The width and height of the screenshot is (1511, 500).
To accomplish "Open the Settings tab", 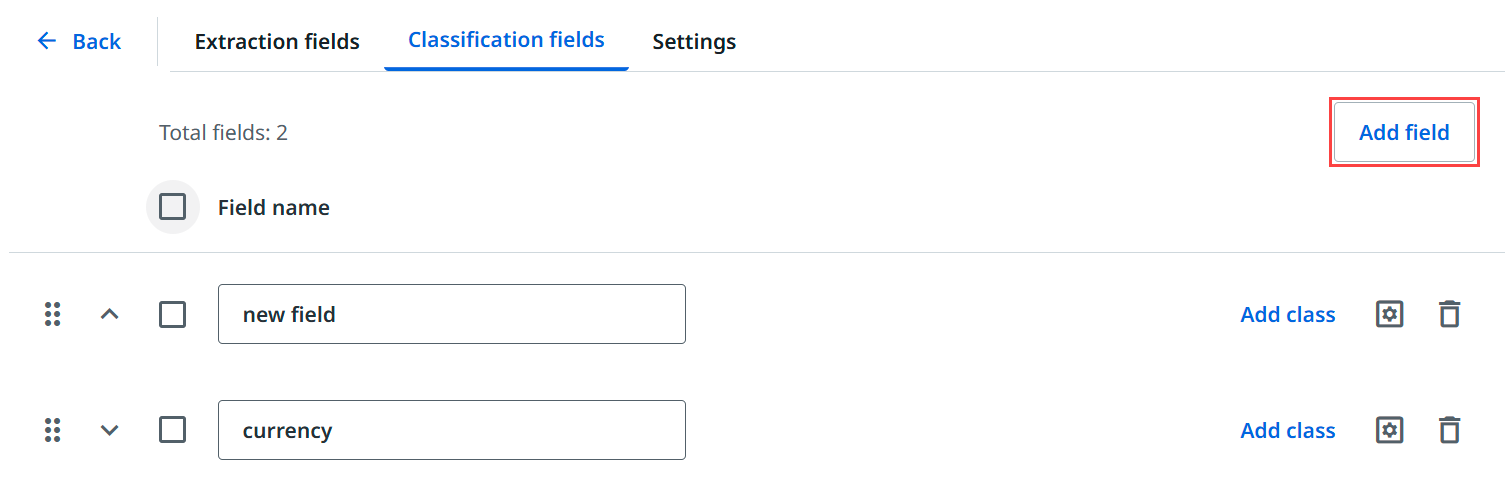I will click(x=694, y=42).
